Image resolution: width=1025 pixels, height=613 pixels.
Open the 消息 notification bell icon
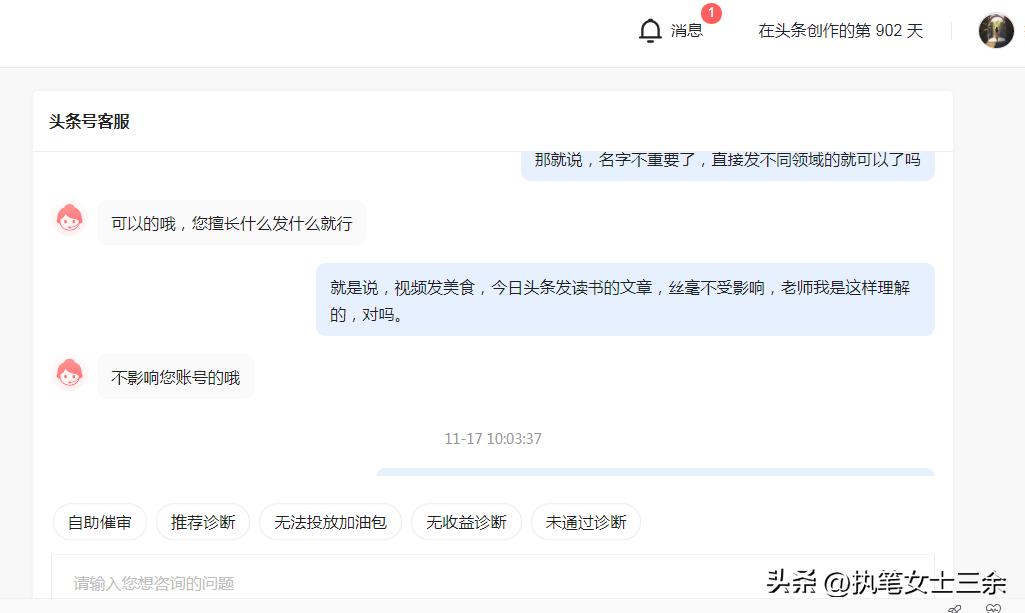[x=649, y=29]
